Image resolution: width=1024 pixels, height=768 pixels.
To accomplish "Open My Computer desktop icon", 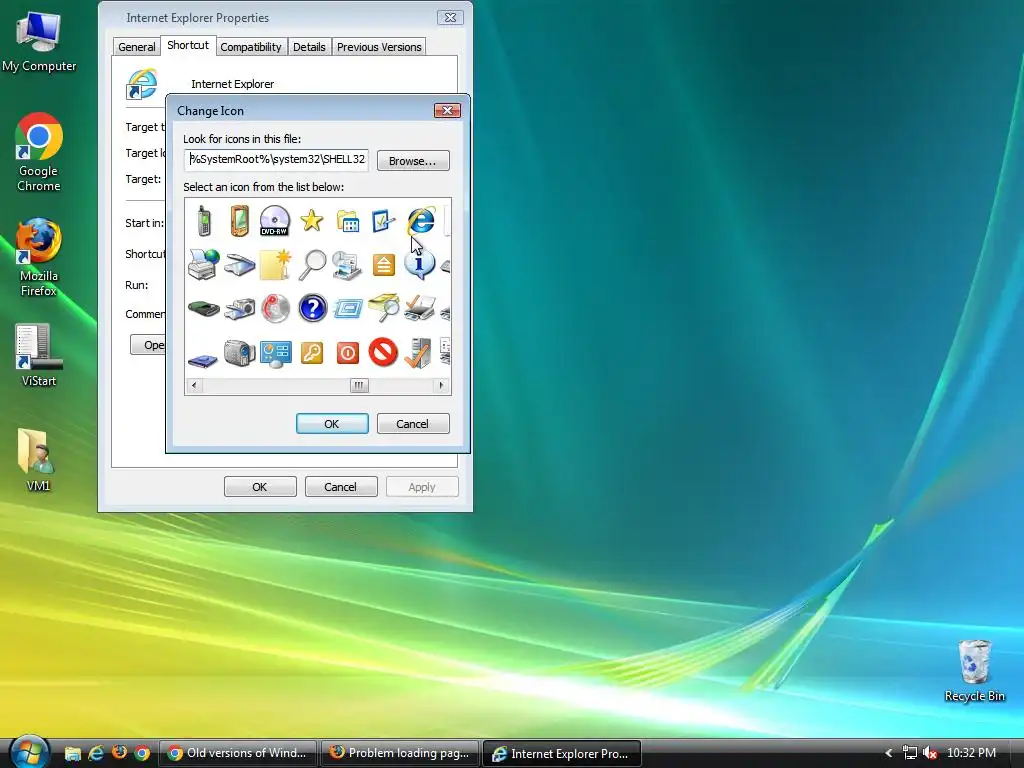I will pos(39,42).
